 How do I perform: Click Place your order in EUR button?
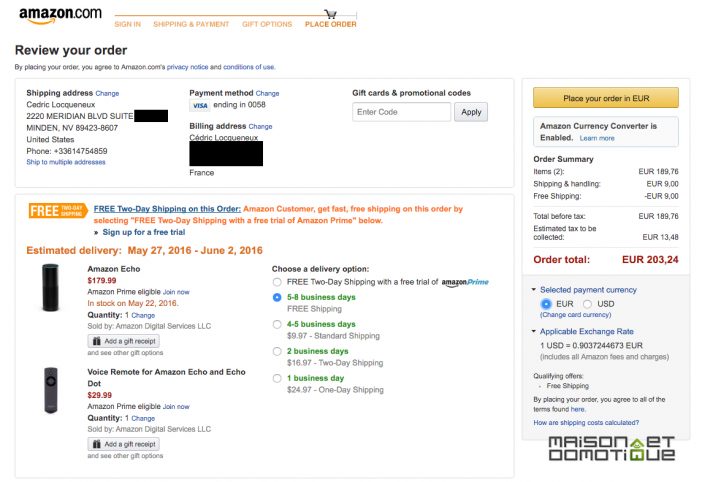[606, 98]
